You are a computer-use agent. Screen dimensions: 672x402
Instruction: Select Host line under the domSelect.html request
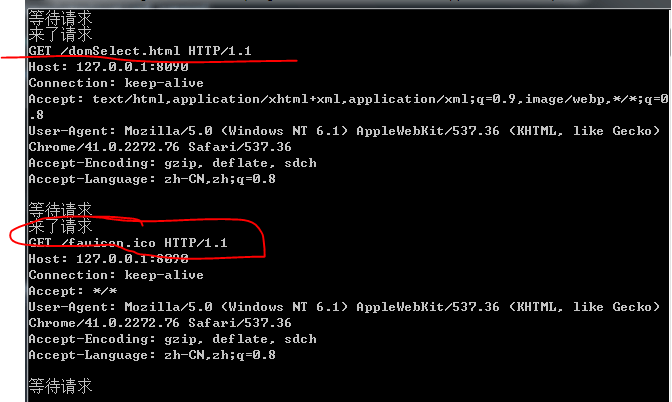click(108, 67)
